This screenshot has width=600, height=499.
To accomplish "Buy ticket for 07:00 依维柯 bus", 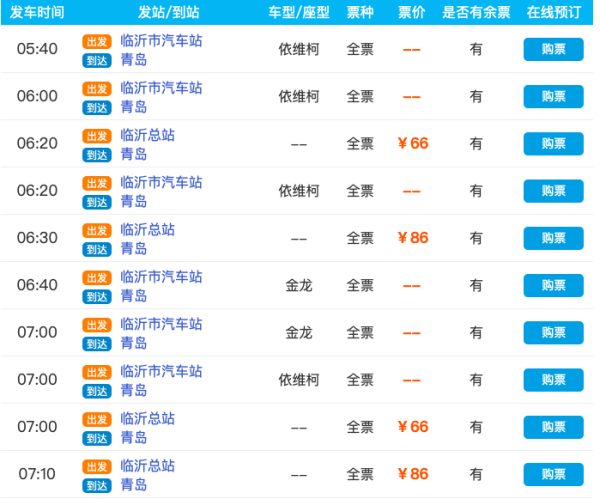I will (x=553, y=380).
